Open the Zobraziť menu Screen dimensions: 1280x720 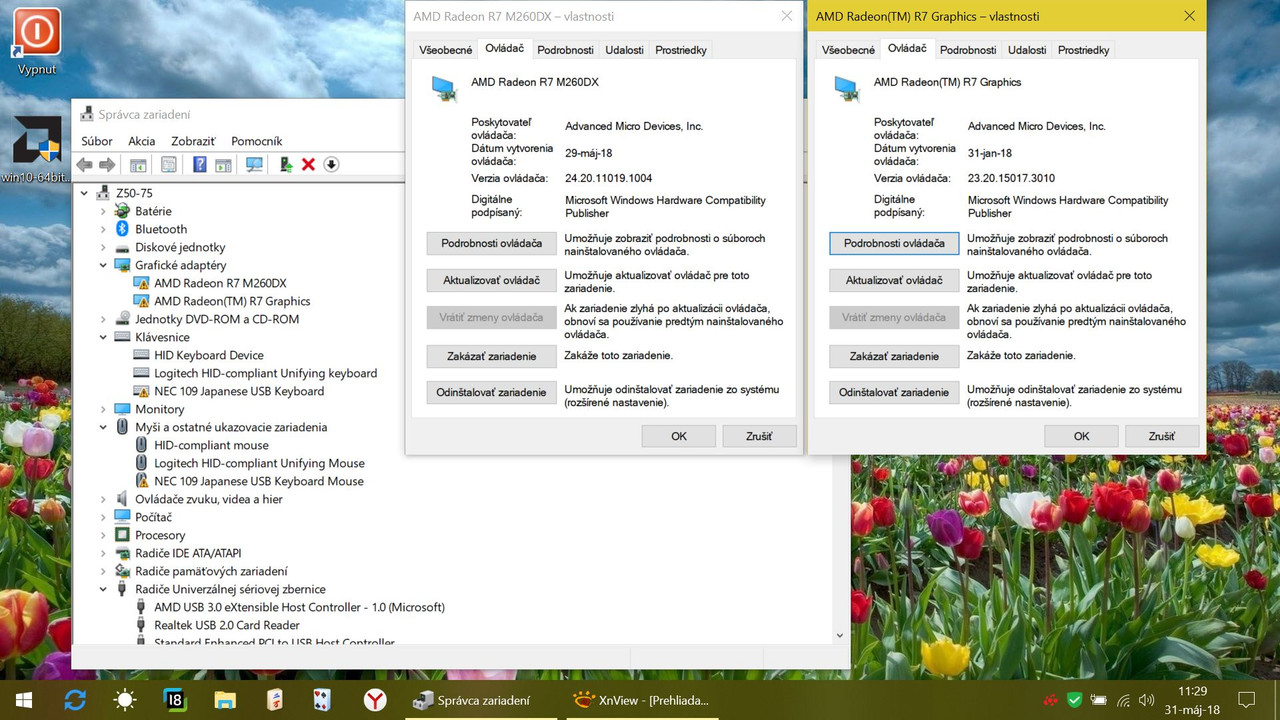tap(193, 141)
